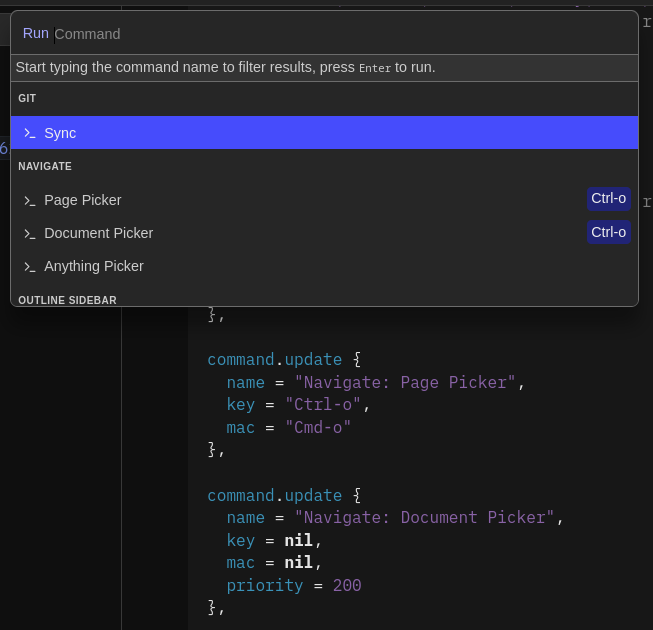Place cursor in "Navigate: Page Picker" string
Image resolution: width=653 pixels, height=630 pixels.
point(405,382)
